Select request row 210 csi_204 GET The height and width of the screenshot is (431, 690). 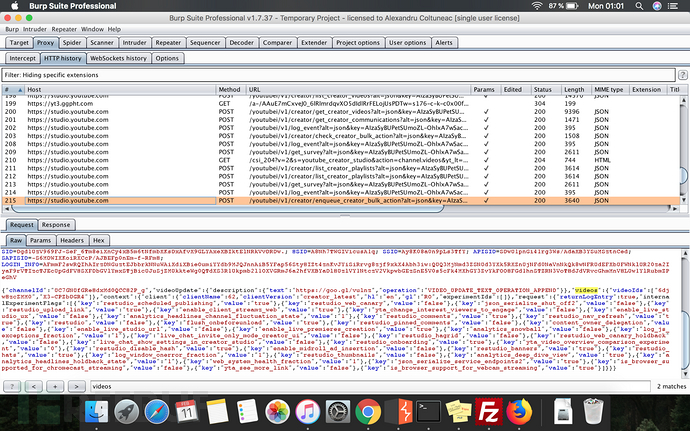pos(341,160)
